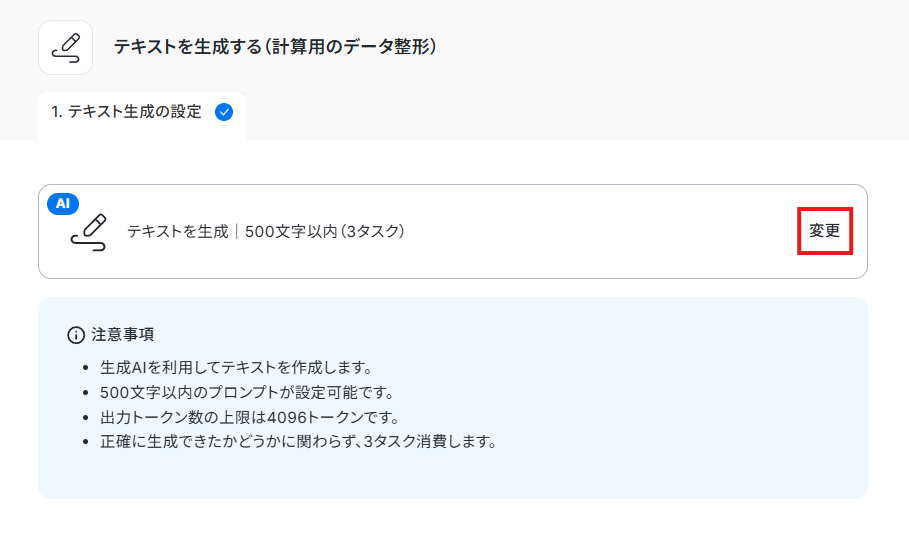Click the info circle icon next to 注意事項
The image size is (909, 533).
pos(76,335)
